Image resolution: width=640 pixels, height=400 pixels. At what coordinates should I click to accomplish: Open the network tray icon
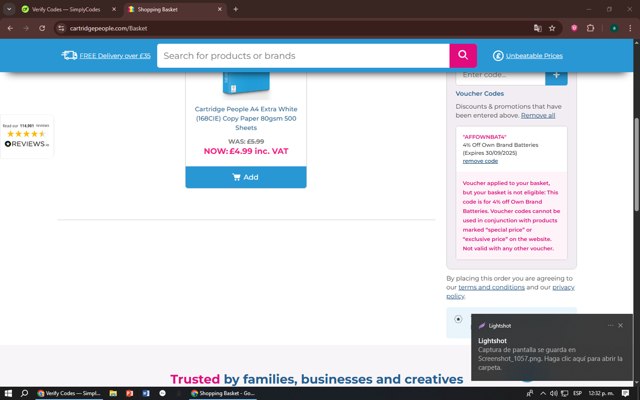[x=564, y=393]
